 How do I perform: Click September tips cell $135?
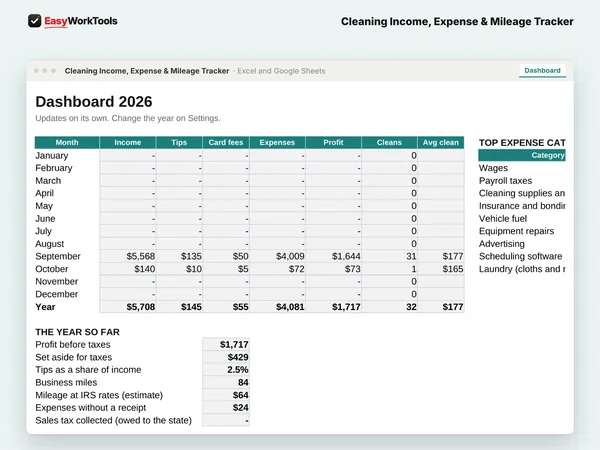(x=179, y=256)
